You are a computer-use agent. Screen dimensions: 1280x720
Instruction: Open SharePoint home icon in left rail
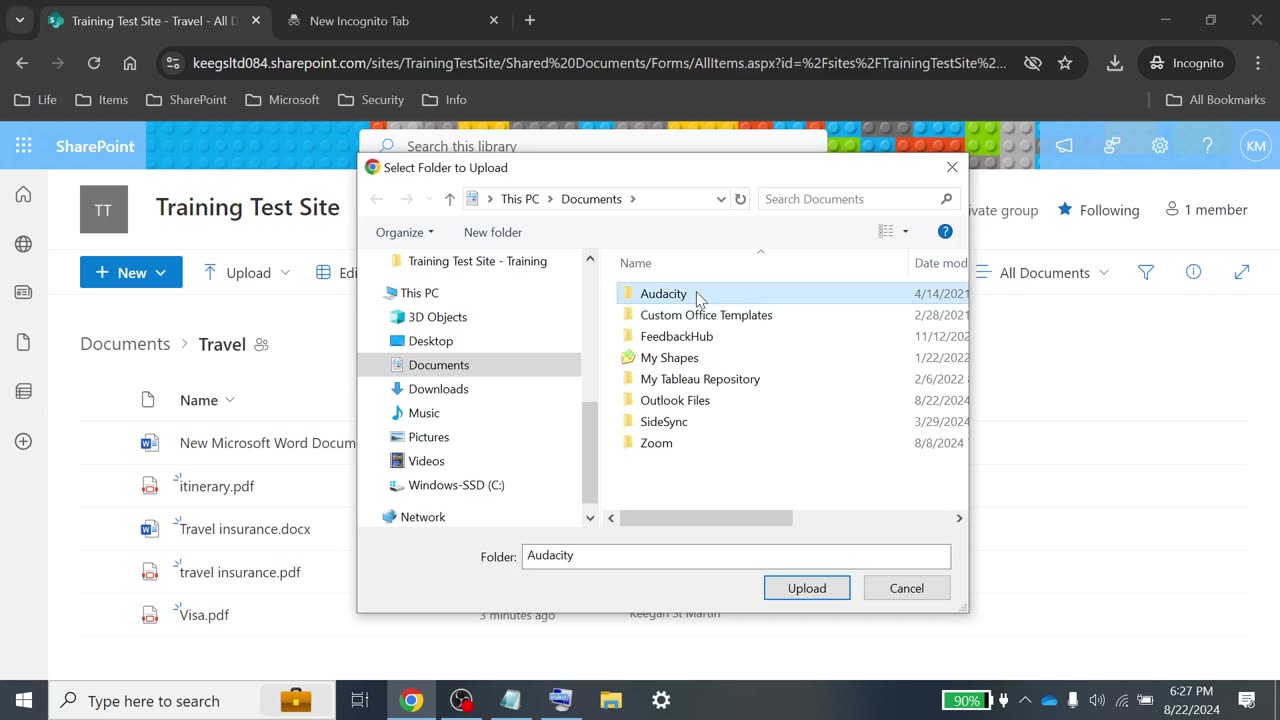(24, 195)
